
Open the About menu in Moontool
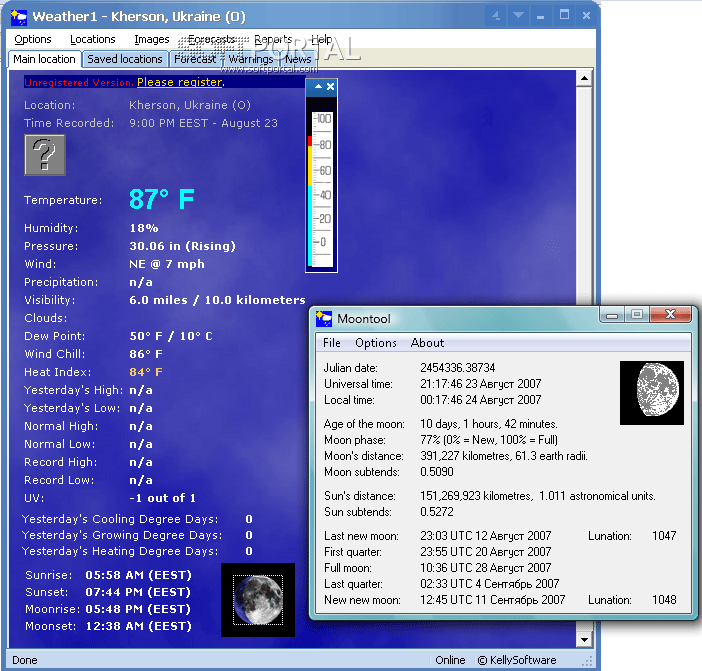pos(428,343)
